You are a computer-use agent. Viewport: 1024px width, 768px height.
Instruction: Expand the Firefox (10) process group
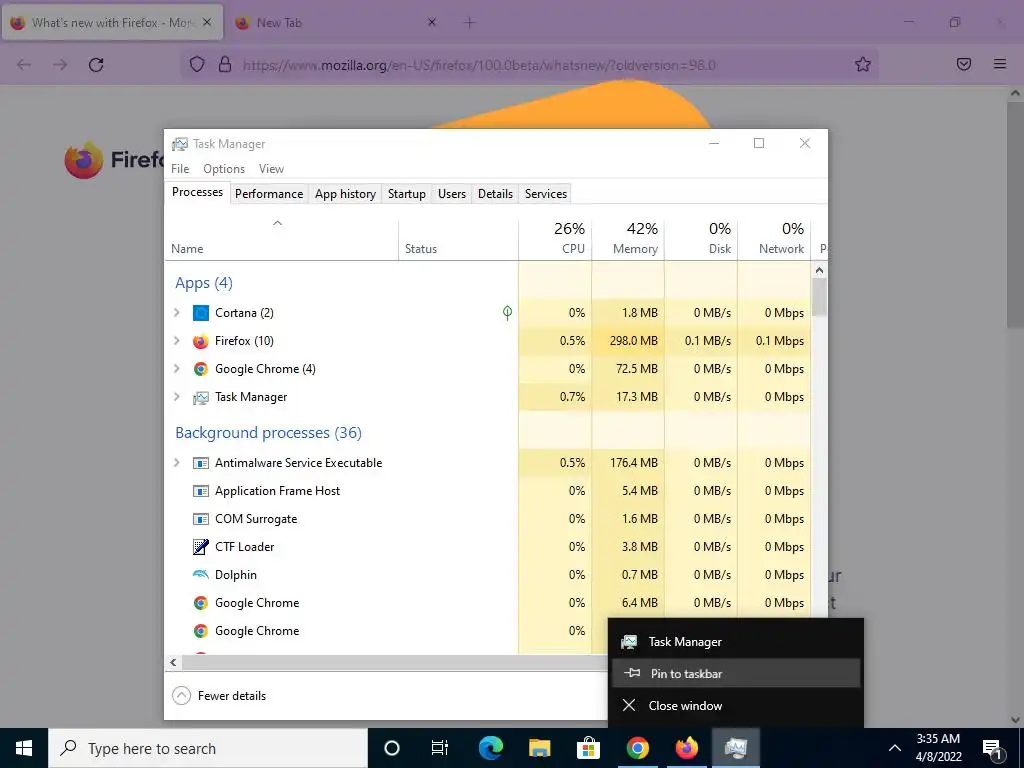pos(176,341)
